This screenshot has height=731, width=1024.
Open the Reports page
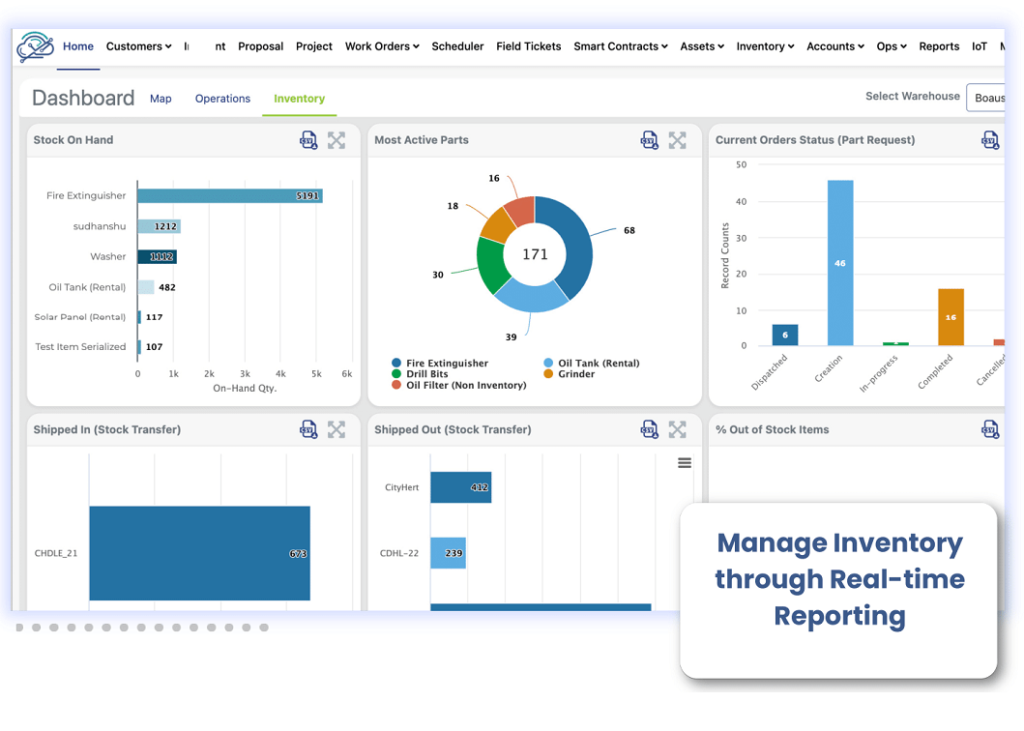[x=939, y=46]
